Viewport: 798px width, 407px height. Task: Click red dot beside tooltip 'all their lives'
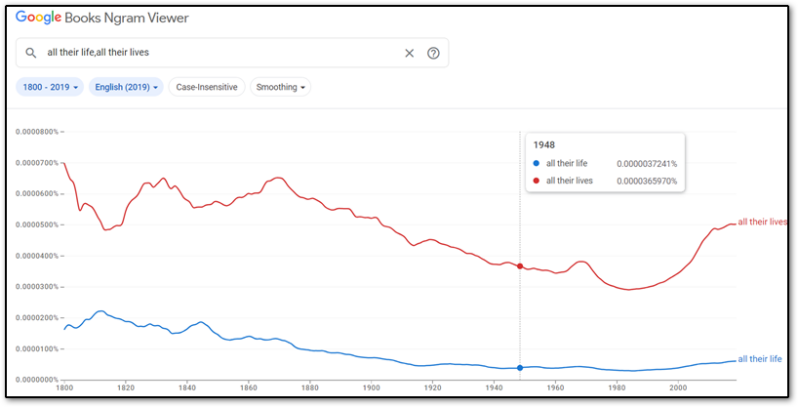pyautogui.click(x=537, y=180)
